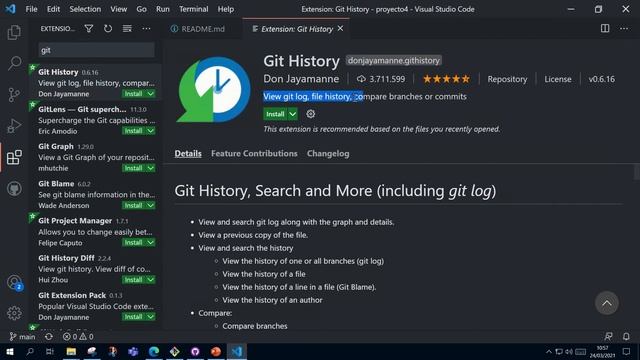Install Git History from the details page
Image resolution: width=640 pixels, height=360 pixels.
275,114
